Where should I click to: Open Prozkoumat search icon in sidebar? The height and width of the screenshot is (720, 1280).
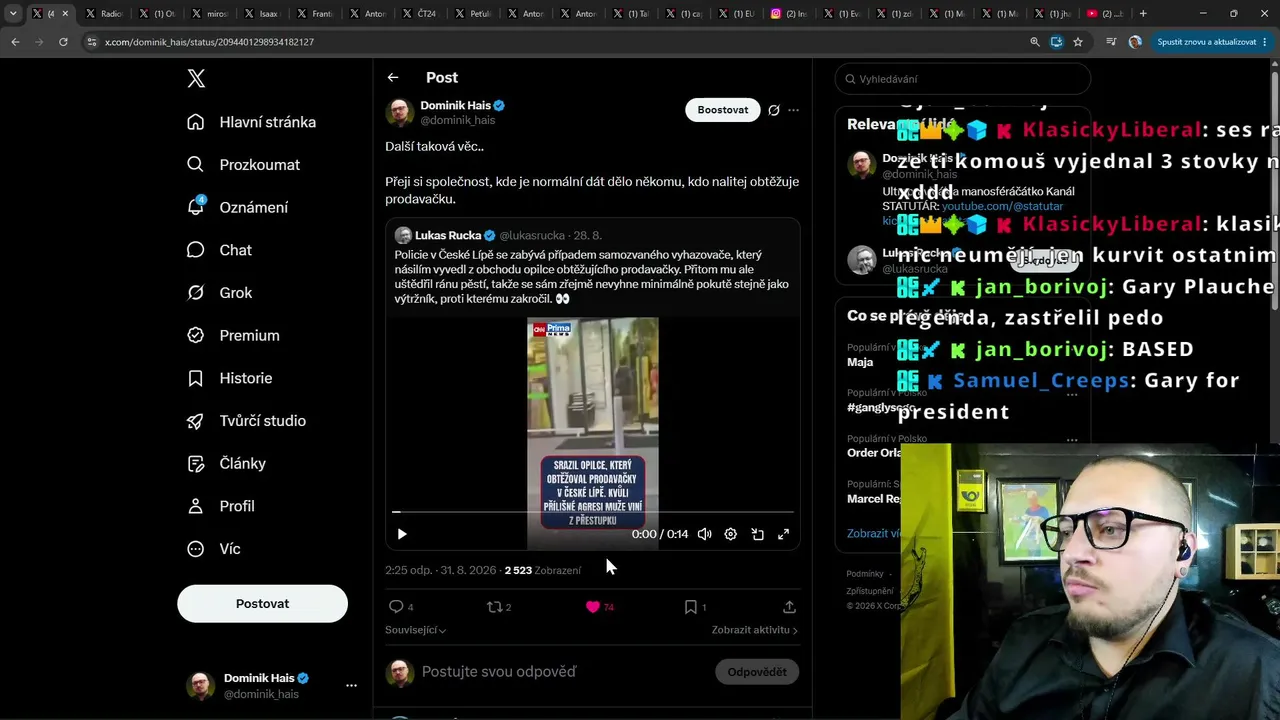pyautogui.click(x=196, y=165)
